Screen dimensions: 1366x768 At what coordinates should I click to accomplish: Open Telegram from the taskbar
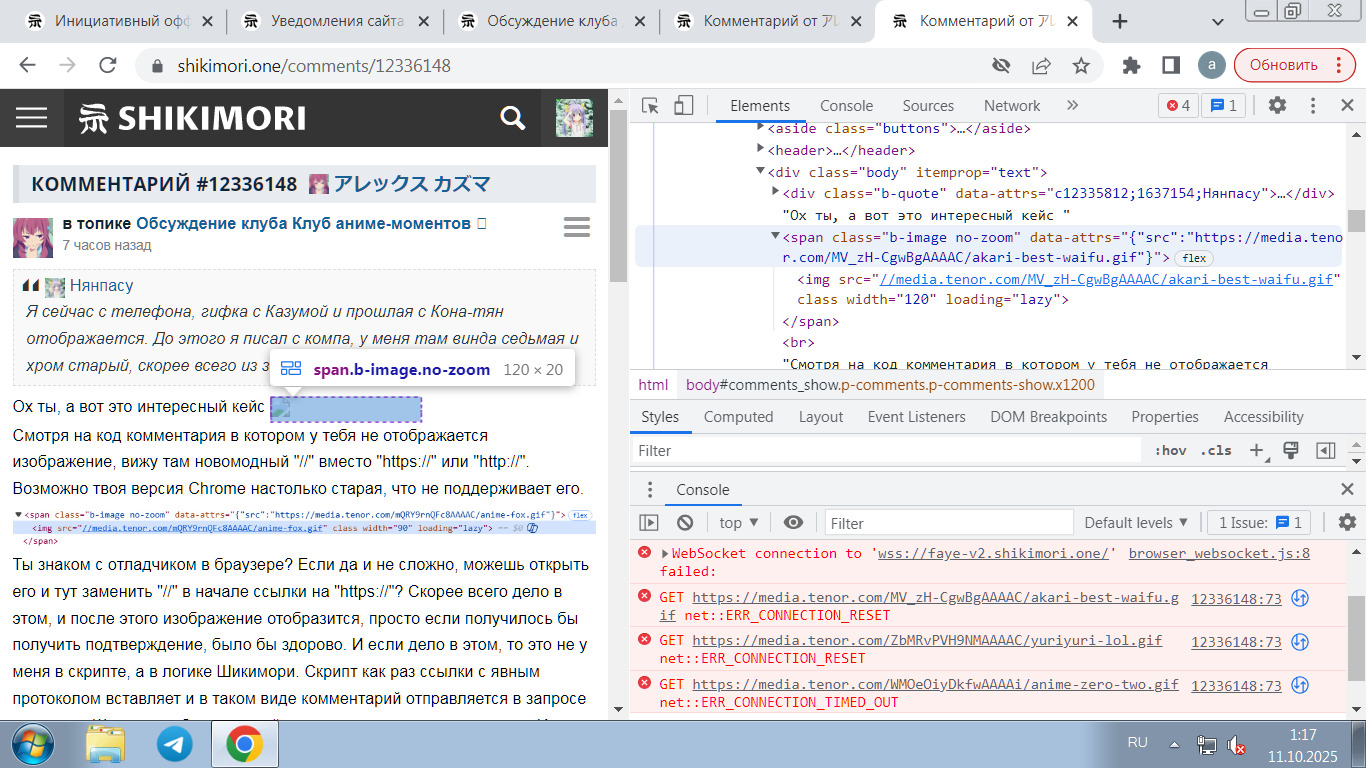pos(176,744)
